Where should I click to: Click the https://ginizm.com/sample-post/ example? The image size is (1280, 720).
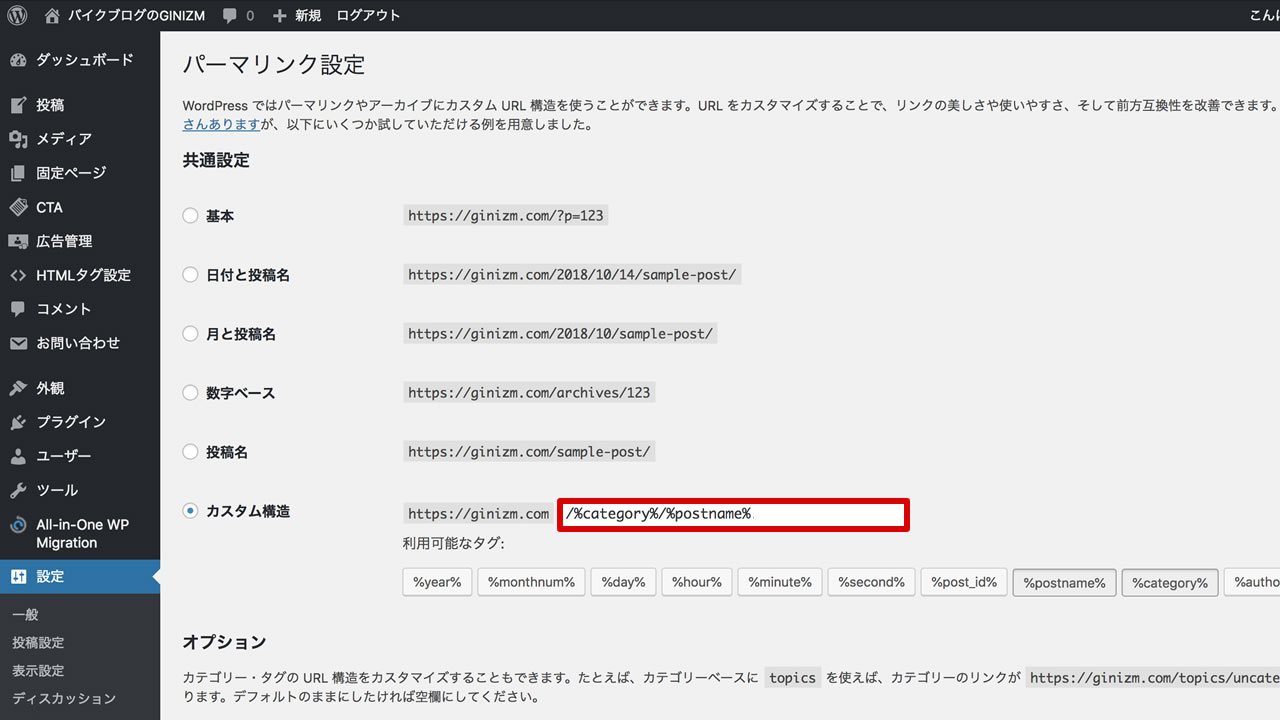pos(529,452)
